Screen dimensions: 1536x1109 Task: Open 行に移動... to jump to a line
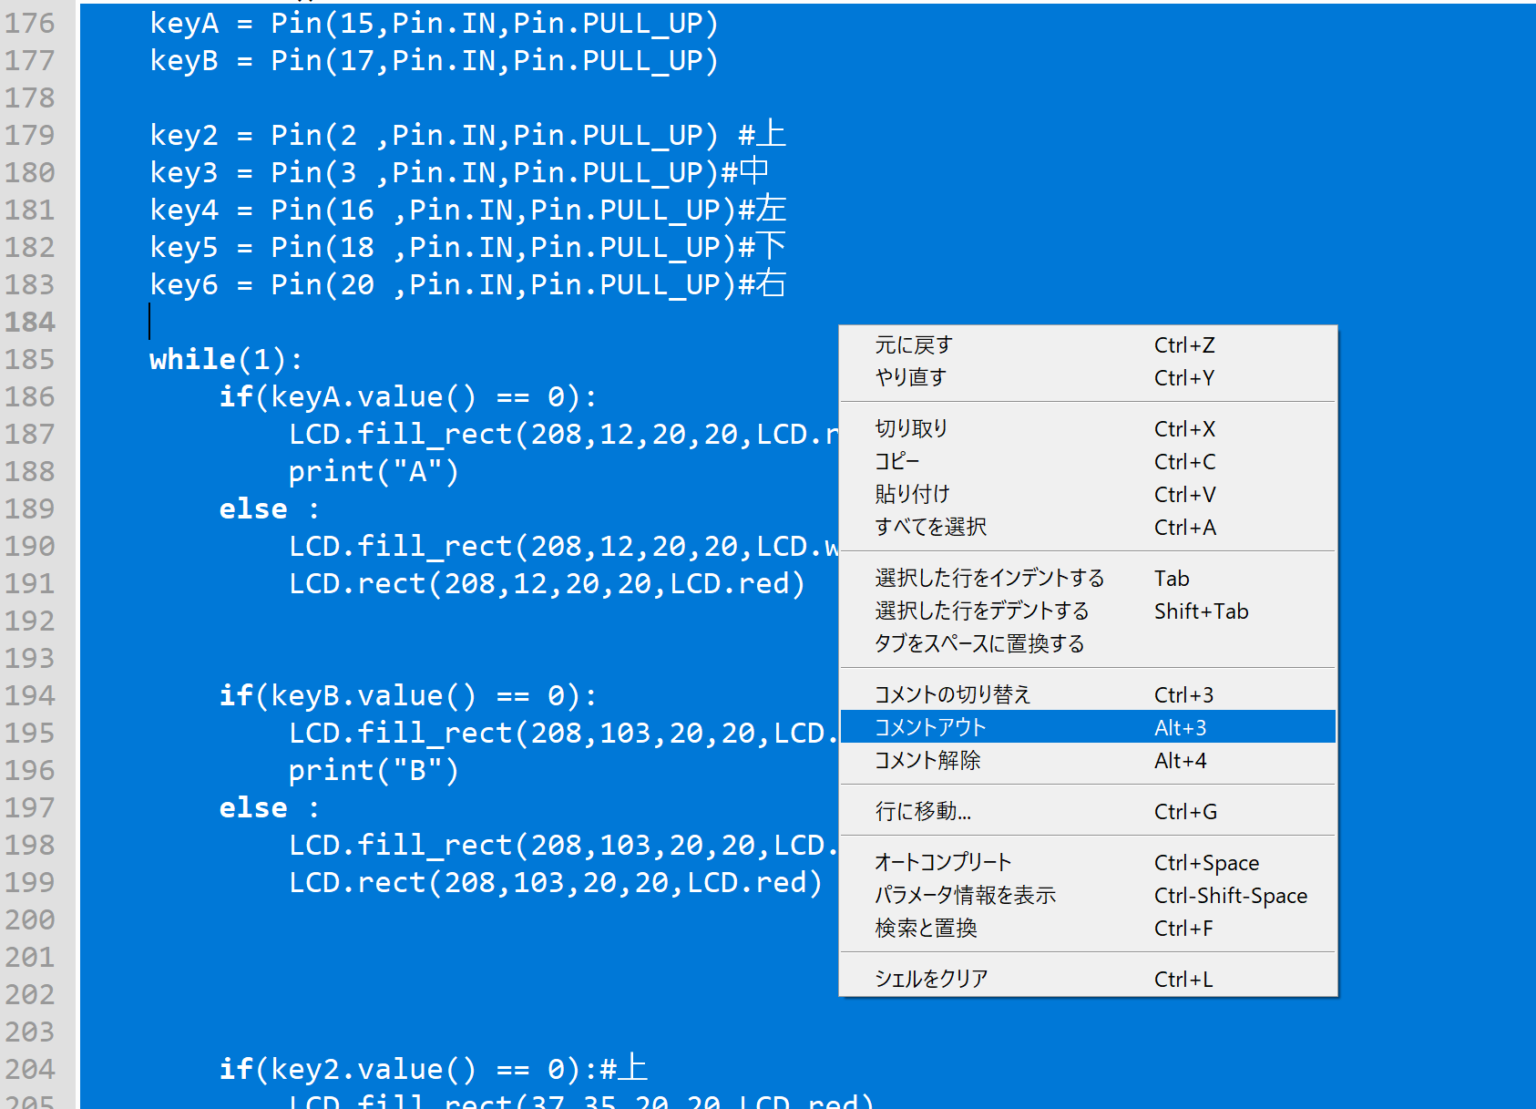(922, 811)
